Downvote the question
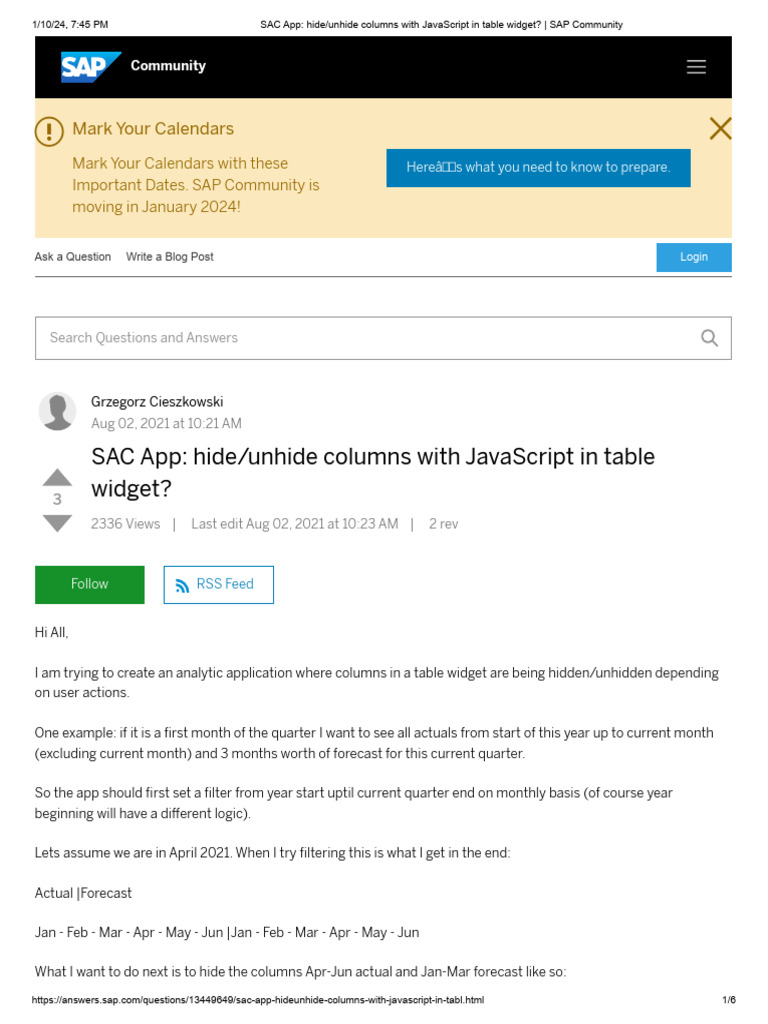The image size is (768, 1024). point(57,523)
